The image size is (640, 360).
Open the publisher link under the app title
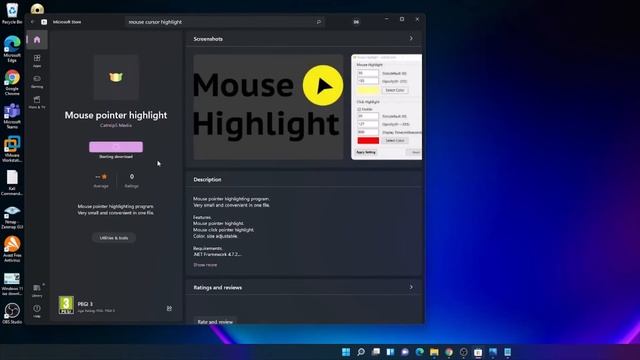point(116,125)
